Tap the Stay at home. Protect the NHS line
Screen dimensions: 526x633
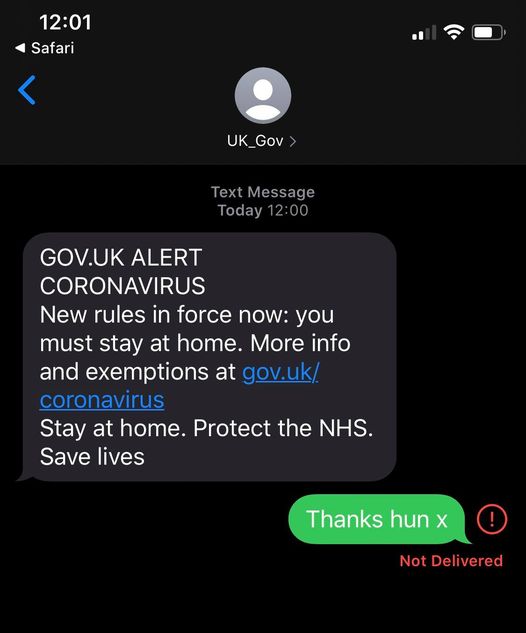pos(206,428)
